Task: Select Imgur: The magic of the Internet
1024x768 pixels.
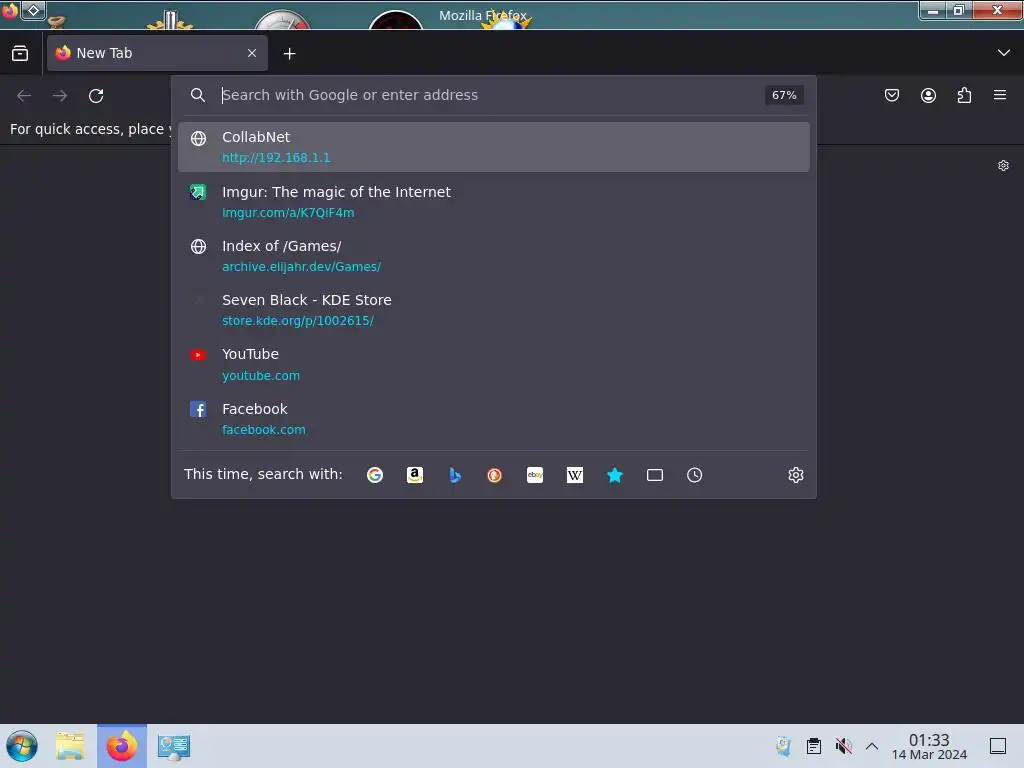Action: coord(494,202)
